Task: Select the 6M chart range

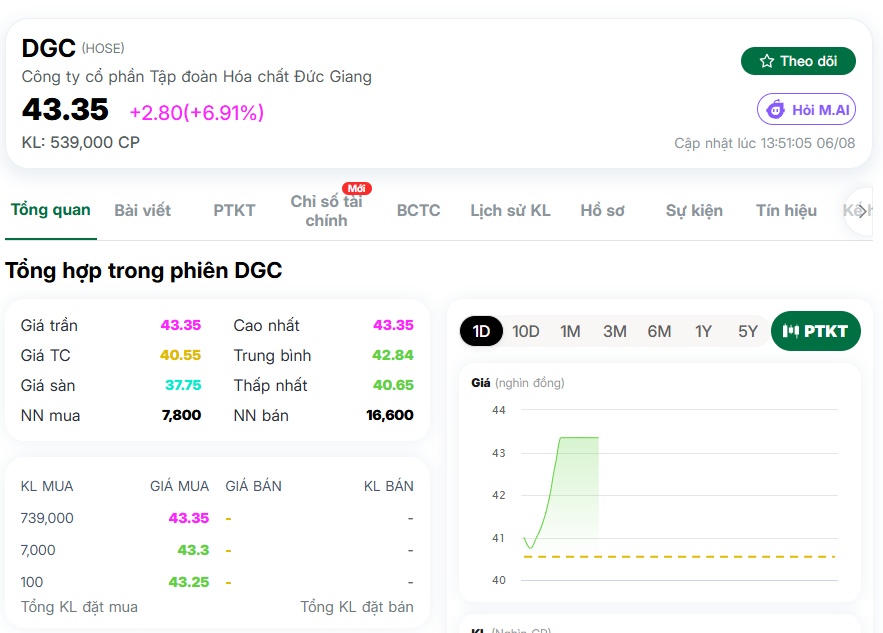Action: [659, 331]
